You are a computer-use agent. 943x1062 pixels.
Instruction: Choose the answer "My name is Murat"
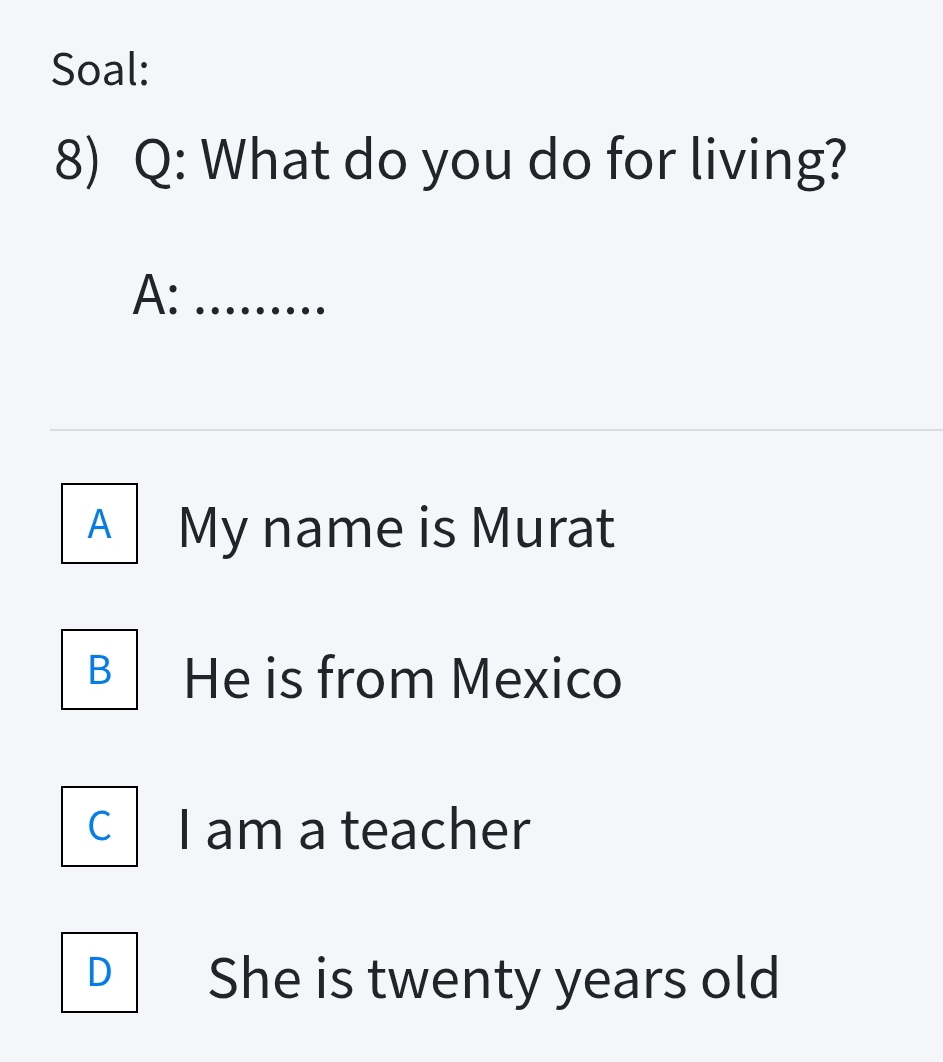pyautogui.click(x=396, y=527)
